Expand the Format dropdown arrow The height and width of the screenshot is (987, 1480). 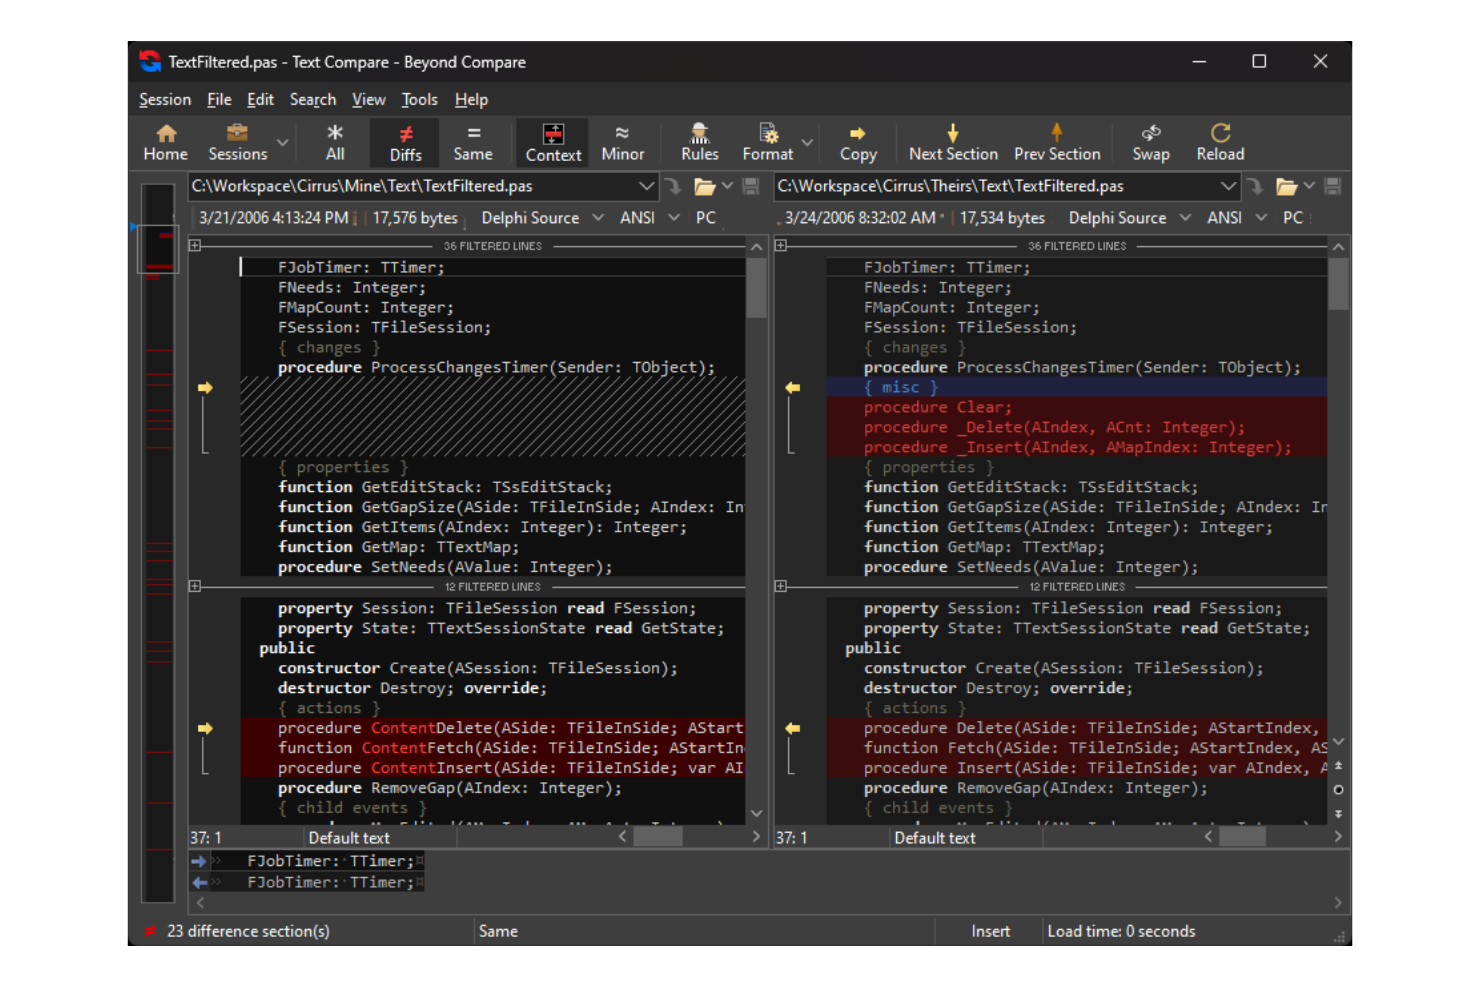point(808,143)
